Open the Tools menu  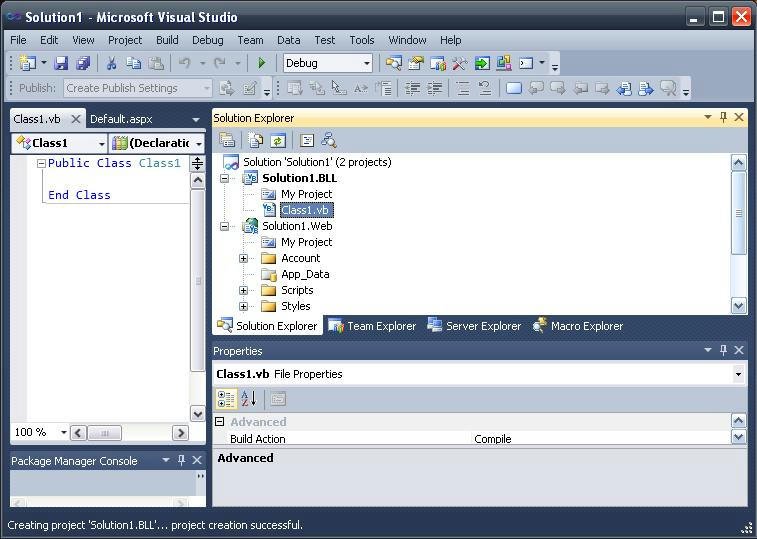click(x=362, y=40)
